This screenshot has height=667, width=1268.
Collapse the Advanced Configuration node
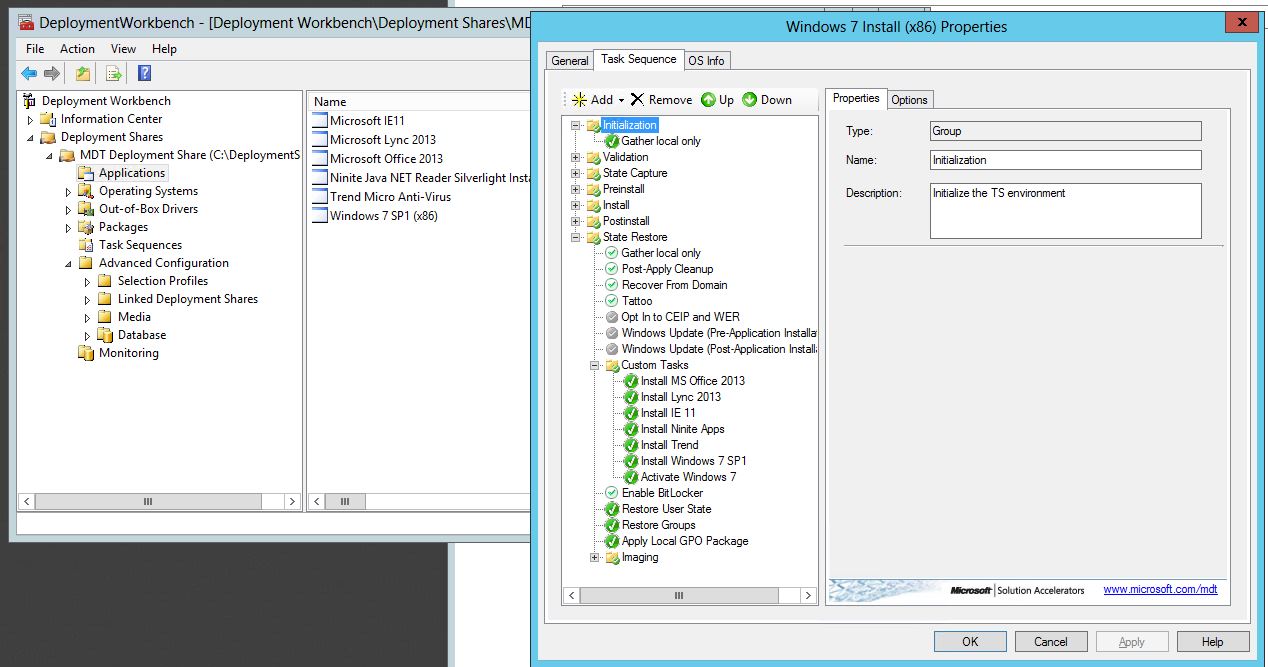click(x=68, y=263)
